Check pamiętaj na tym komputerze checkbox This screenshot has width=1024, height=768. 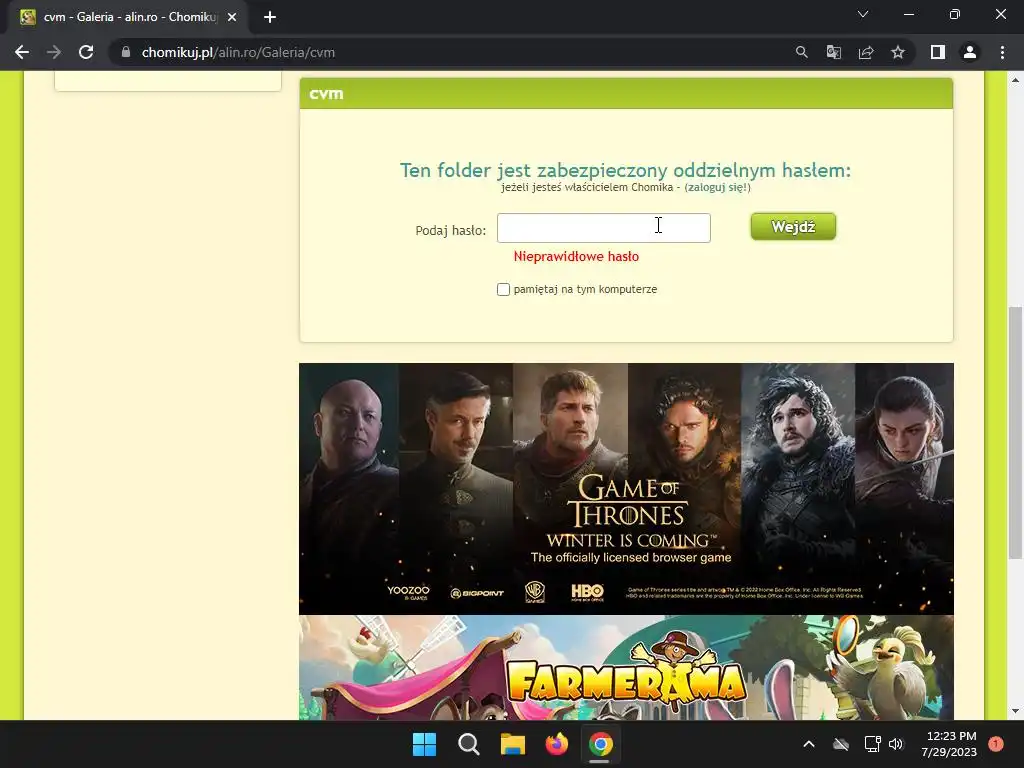pyautogui.click(x=503, y=289)
